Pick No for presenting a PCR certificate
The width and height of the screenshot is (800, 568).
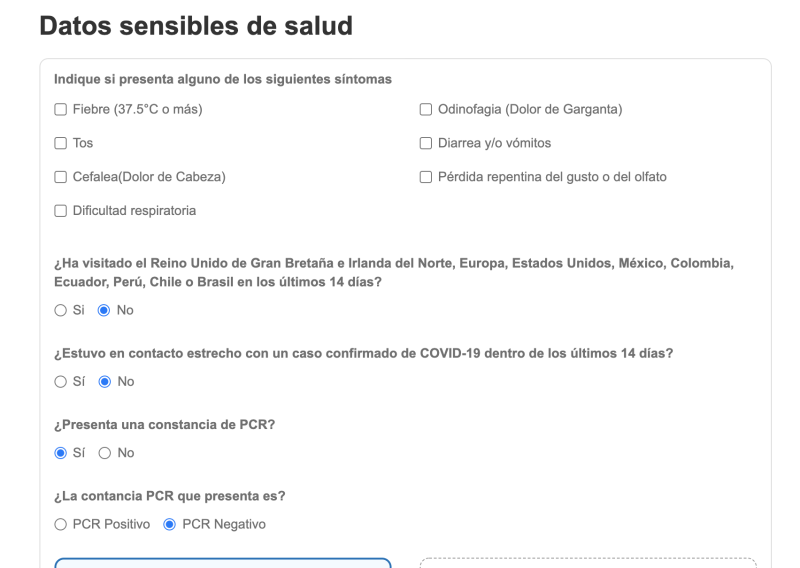coord(103,453)
